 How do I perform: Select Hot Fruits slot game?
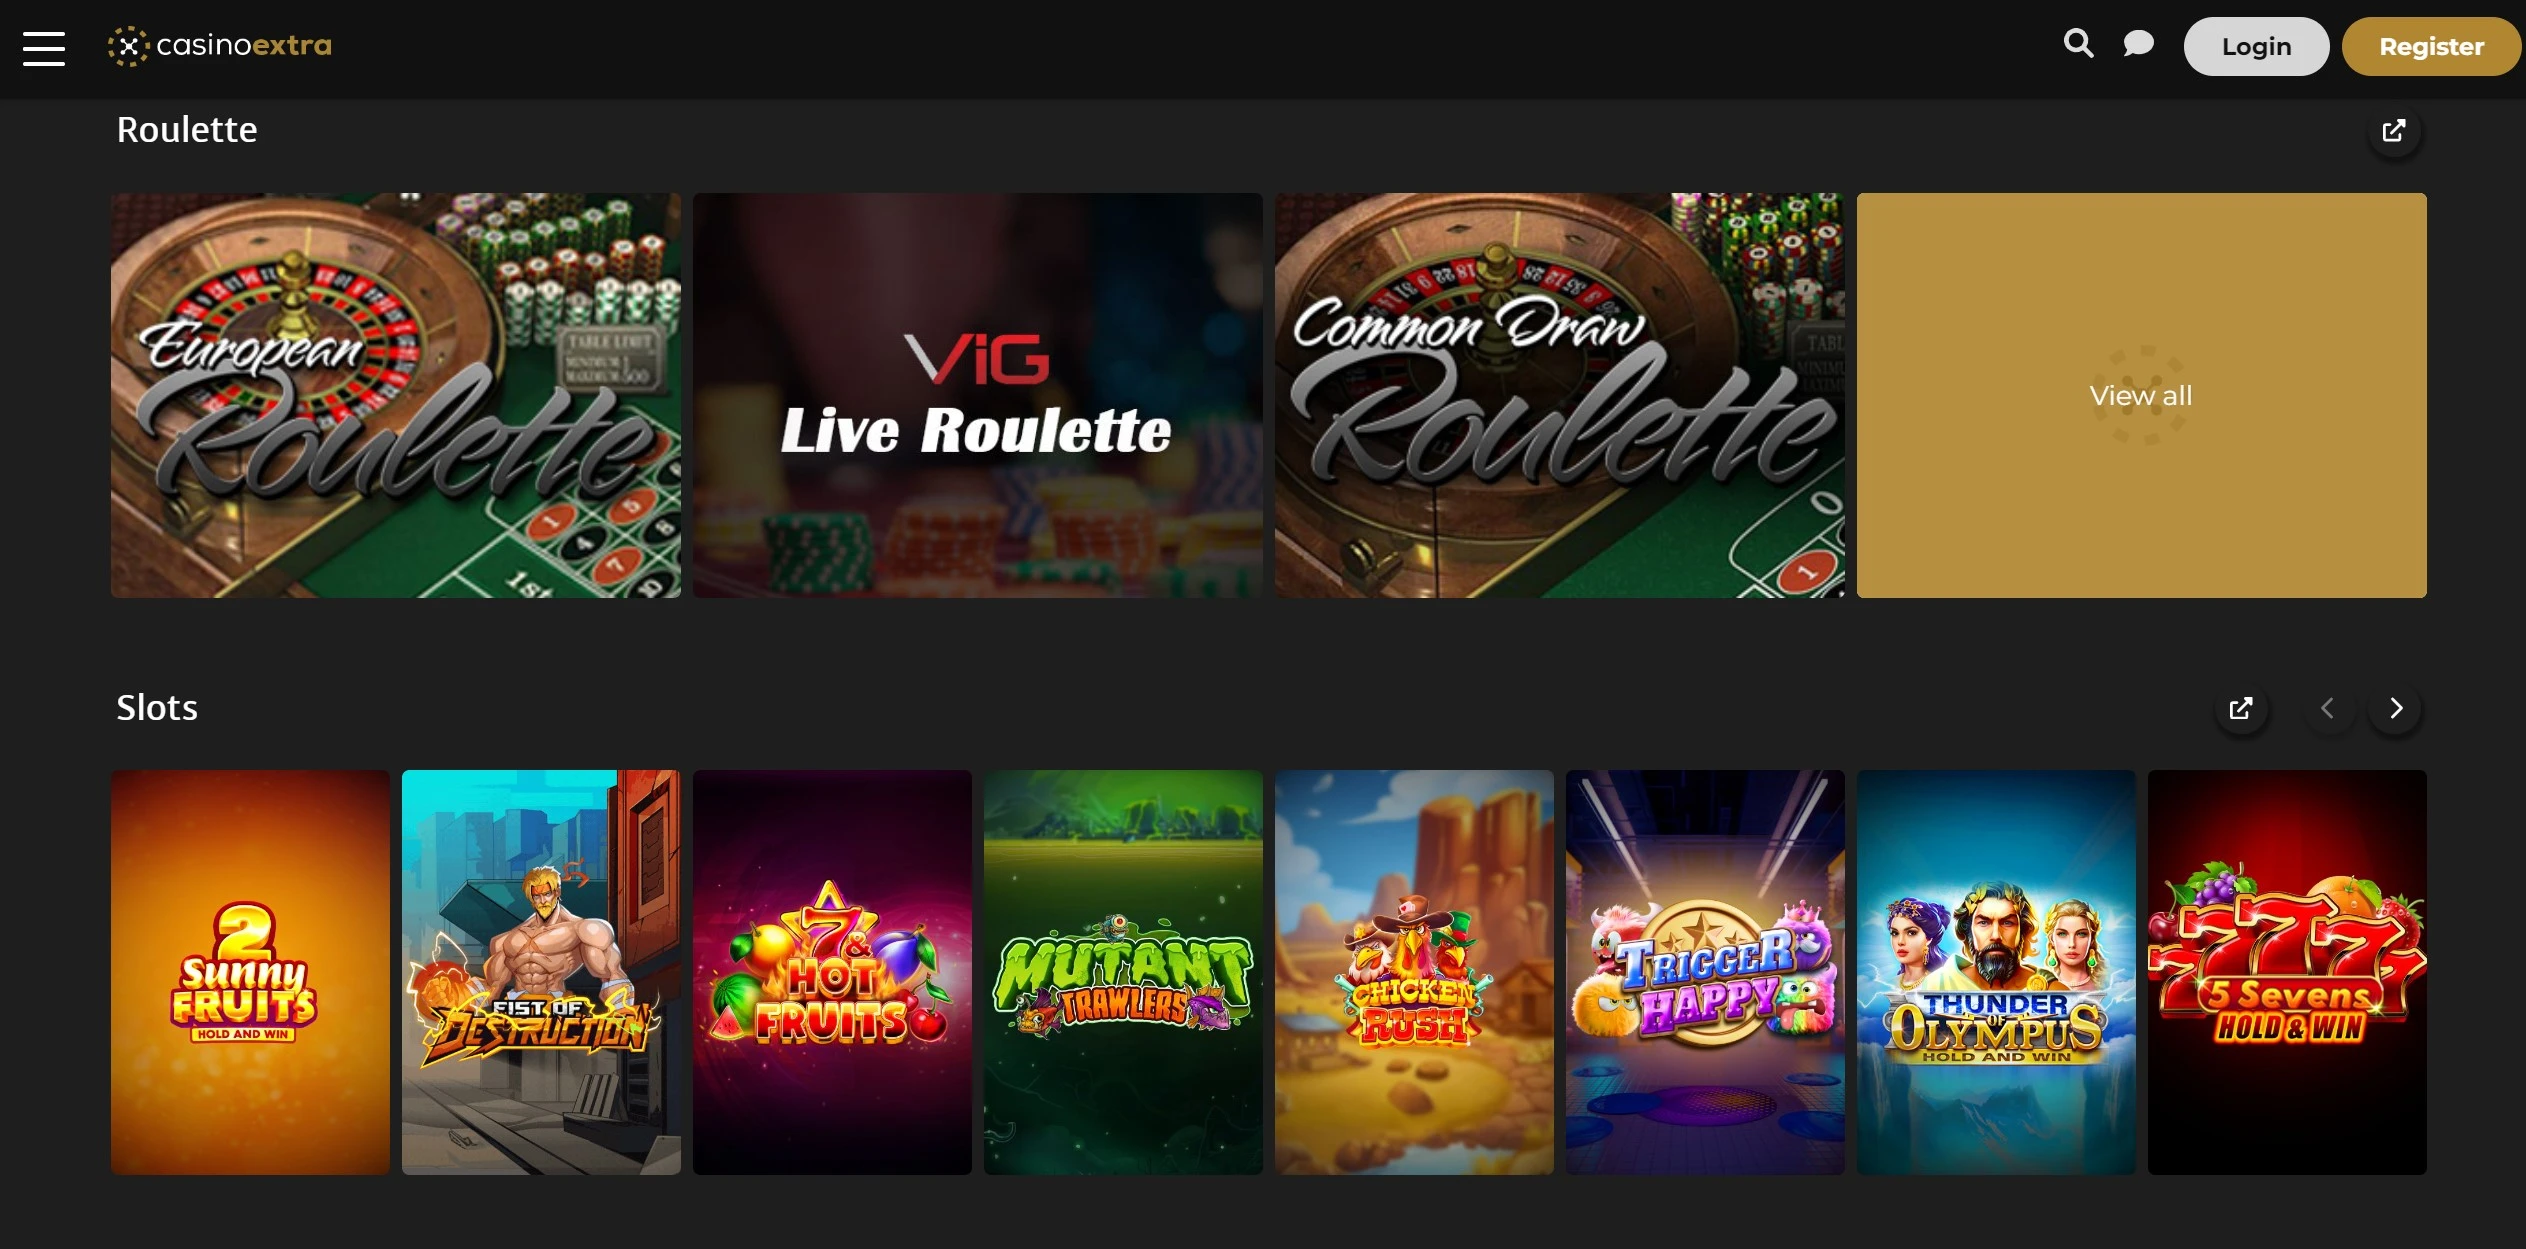[832, 972]
